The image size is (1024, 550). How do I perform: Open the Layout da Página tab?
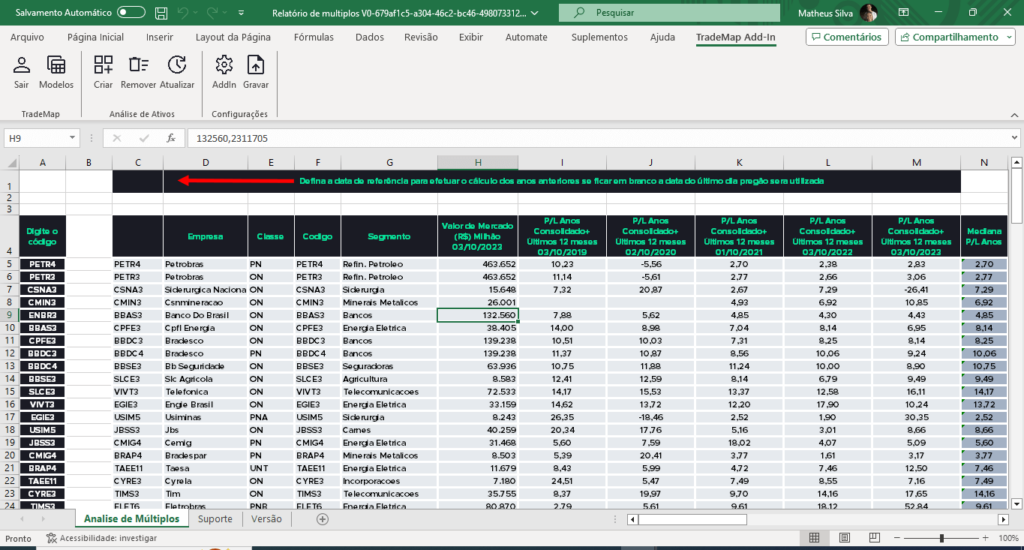point(233,37)
